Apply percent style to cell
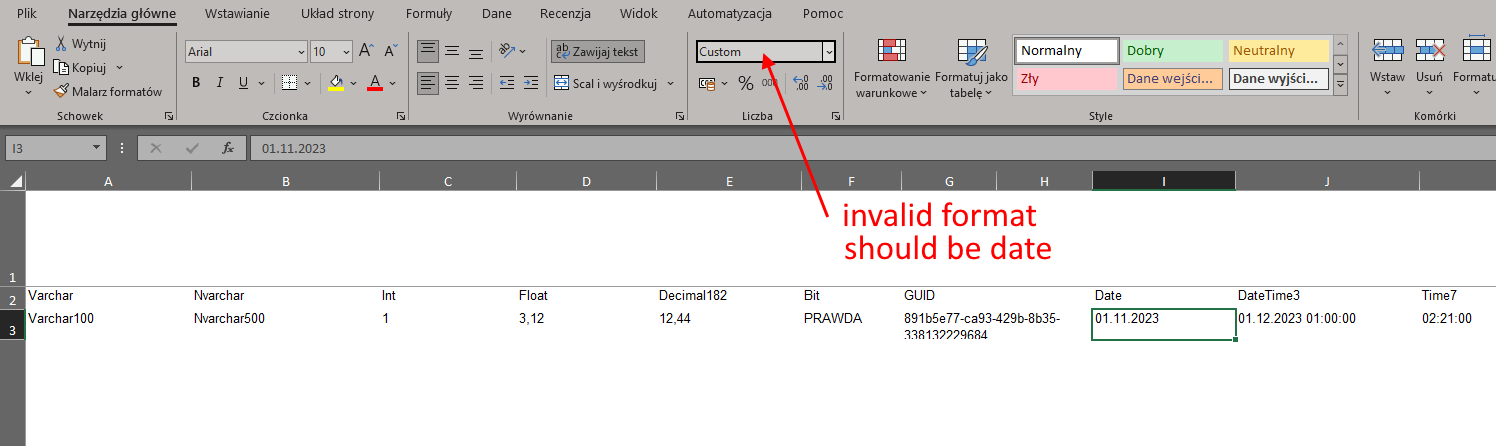The height and width of the screenshot is (446, 1496). pos(745,83)
